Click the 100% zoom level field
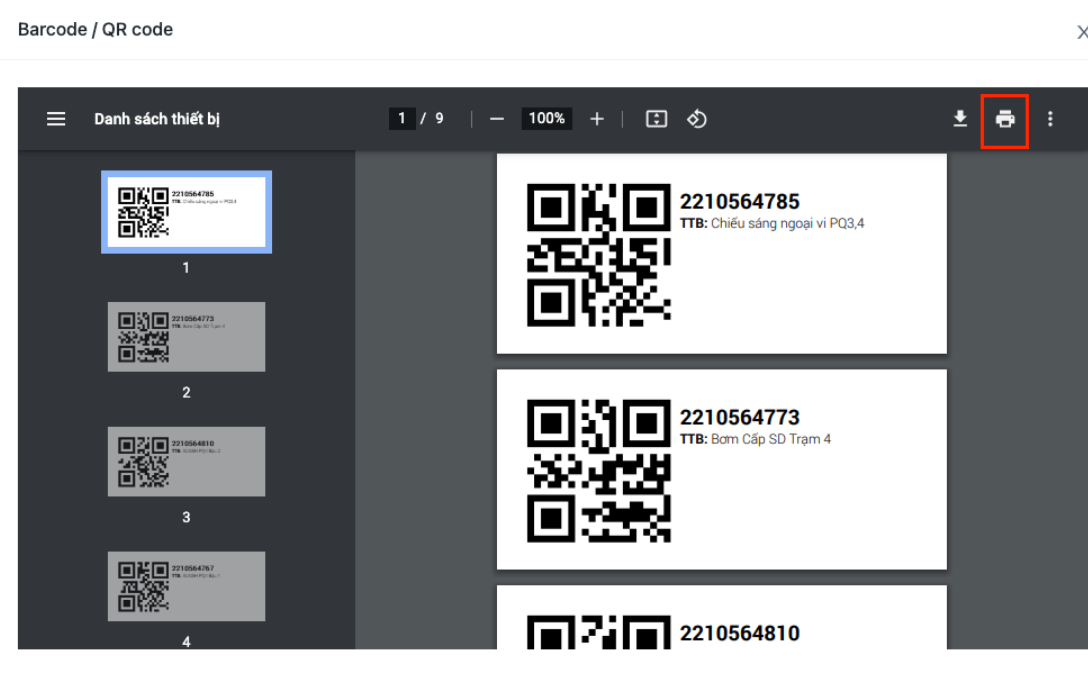Viewport: 1088px width, 675px height. (547, 119)
